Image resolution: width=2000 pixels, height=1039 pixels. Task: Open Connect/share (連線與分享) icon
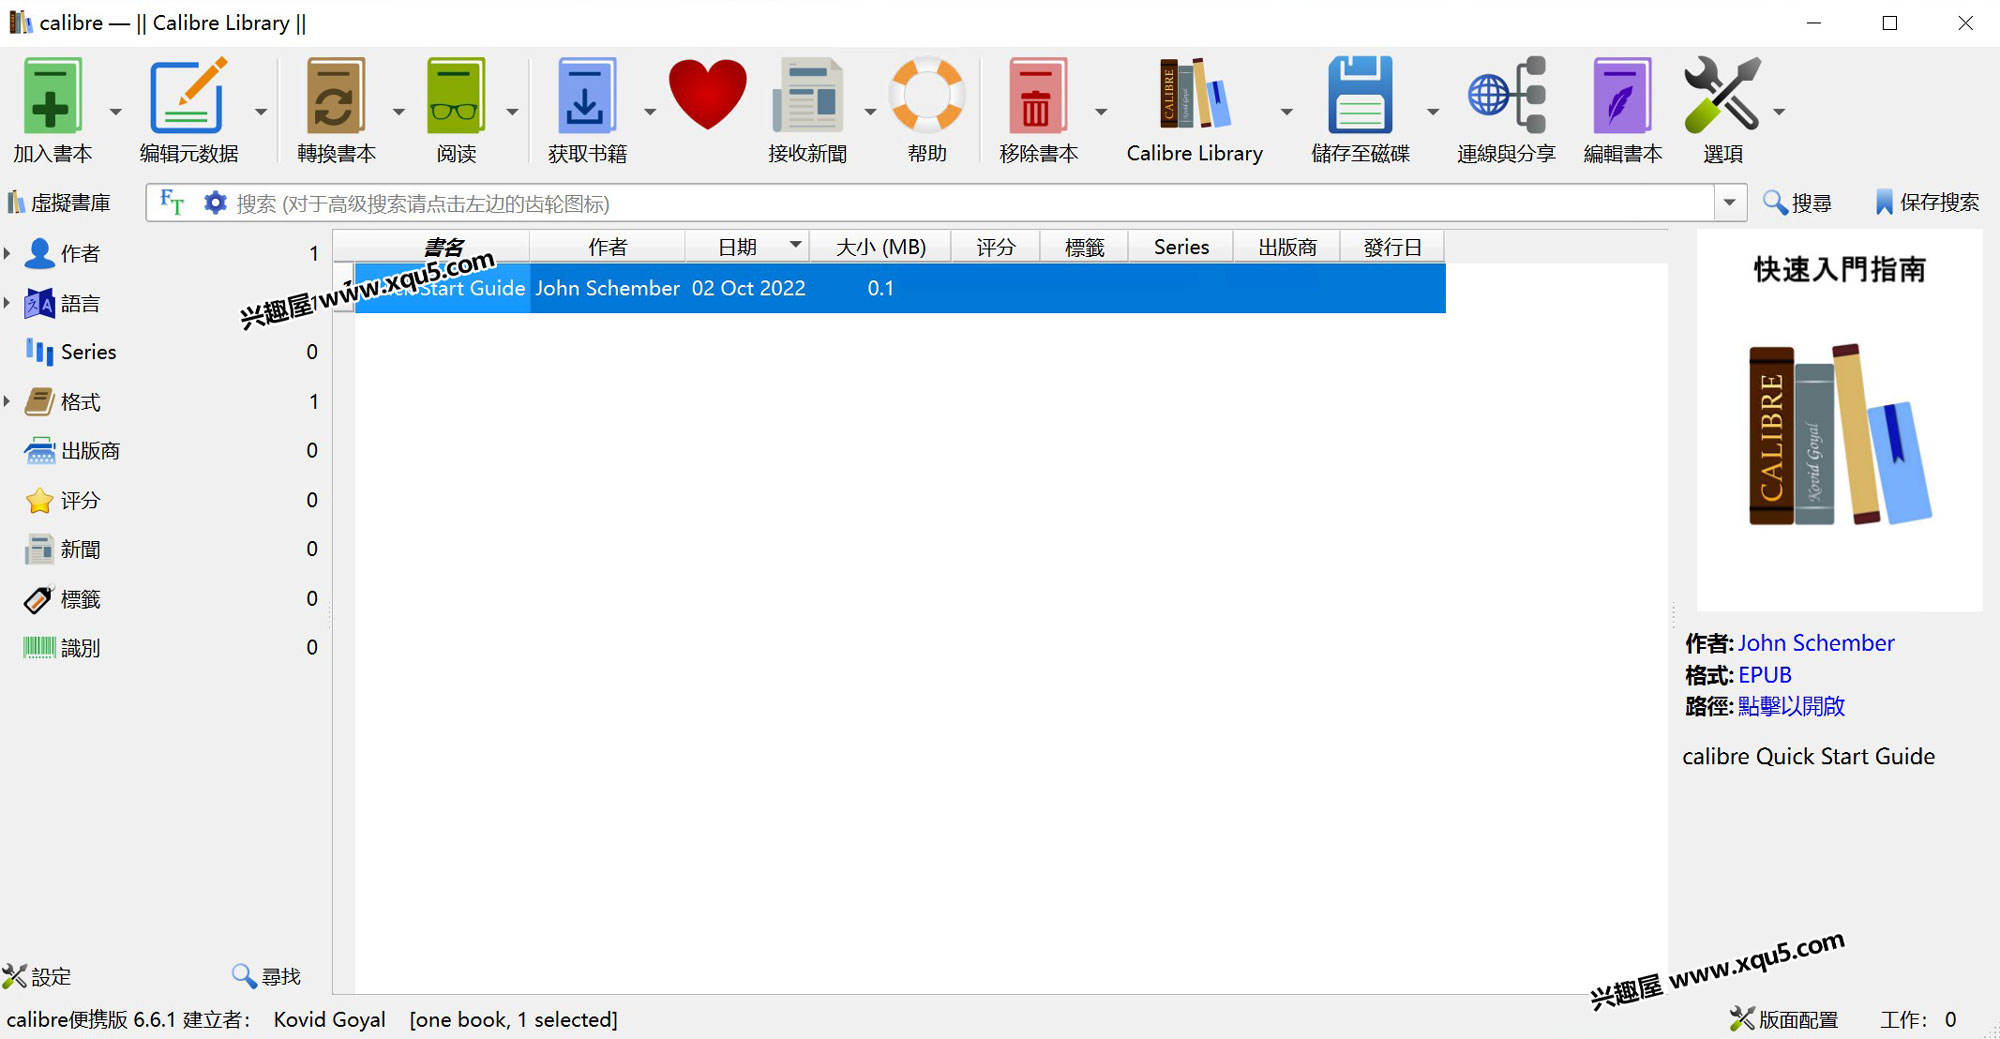point(1506,96)
